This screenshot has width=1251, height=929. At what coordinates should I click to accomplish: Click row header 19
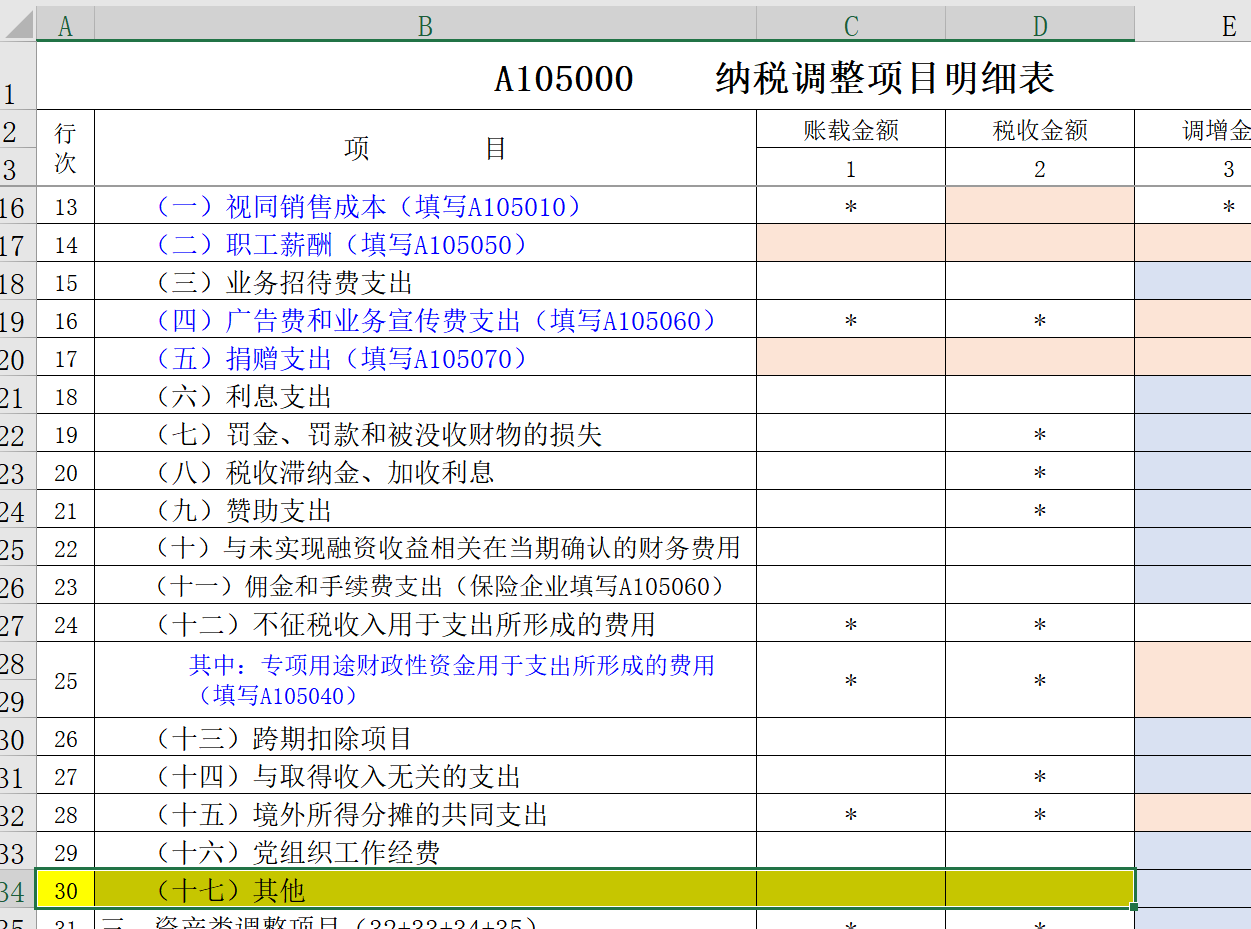[x=16, y=321]
